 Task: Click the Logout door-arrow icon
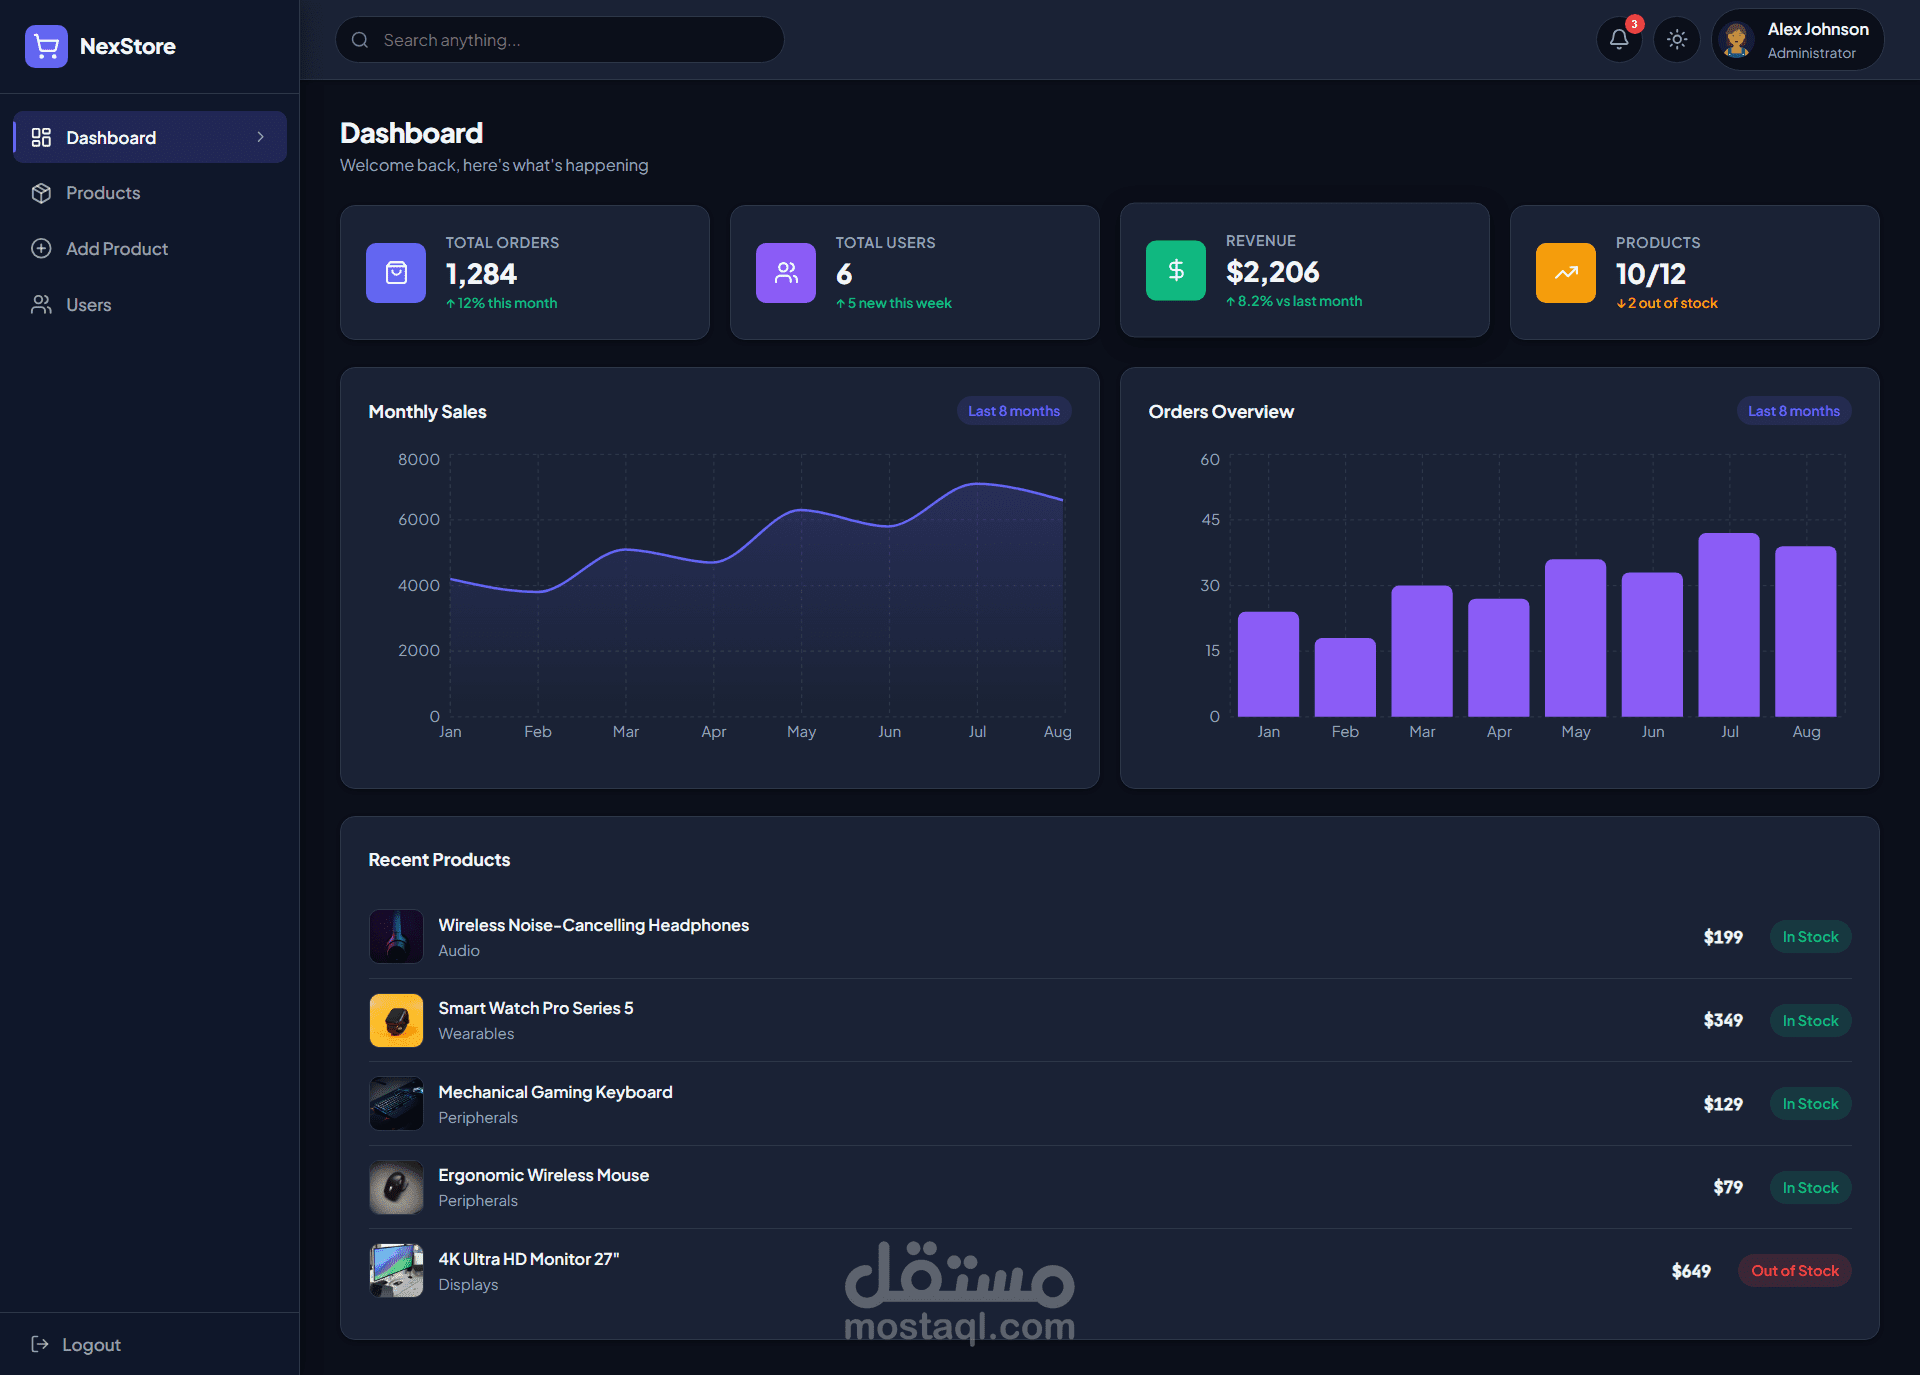pos(40,1344)
